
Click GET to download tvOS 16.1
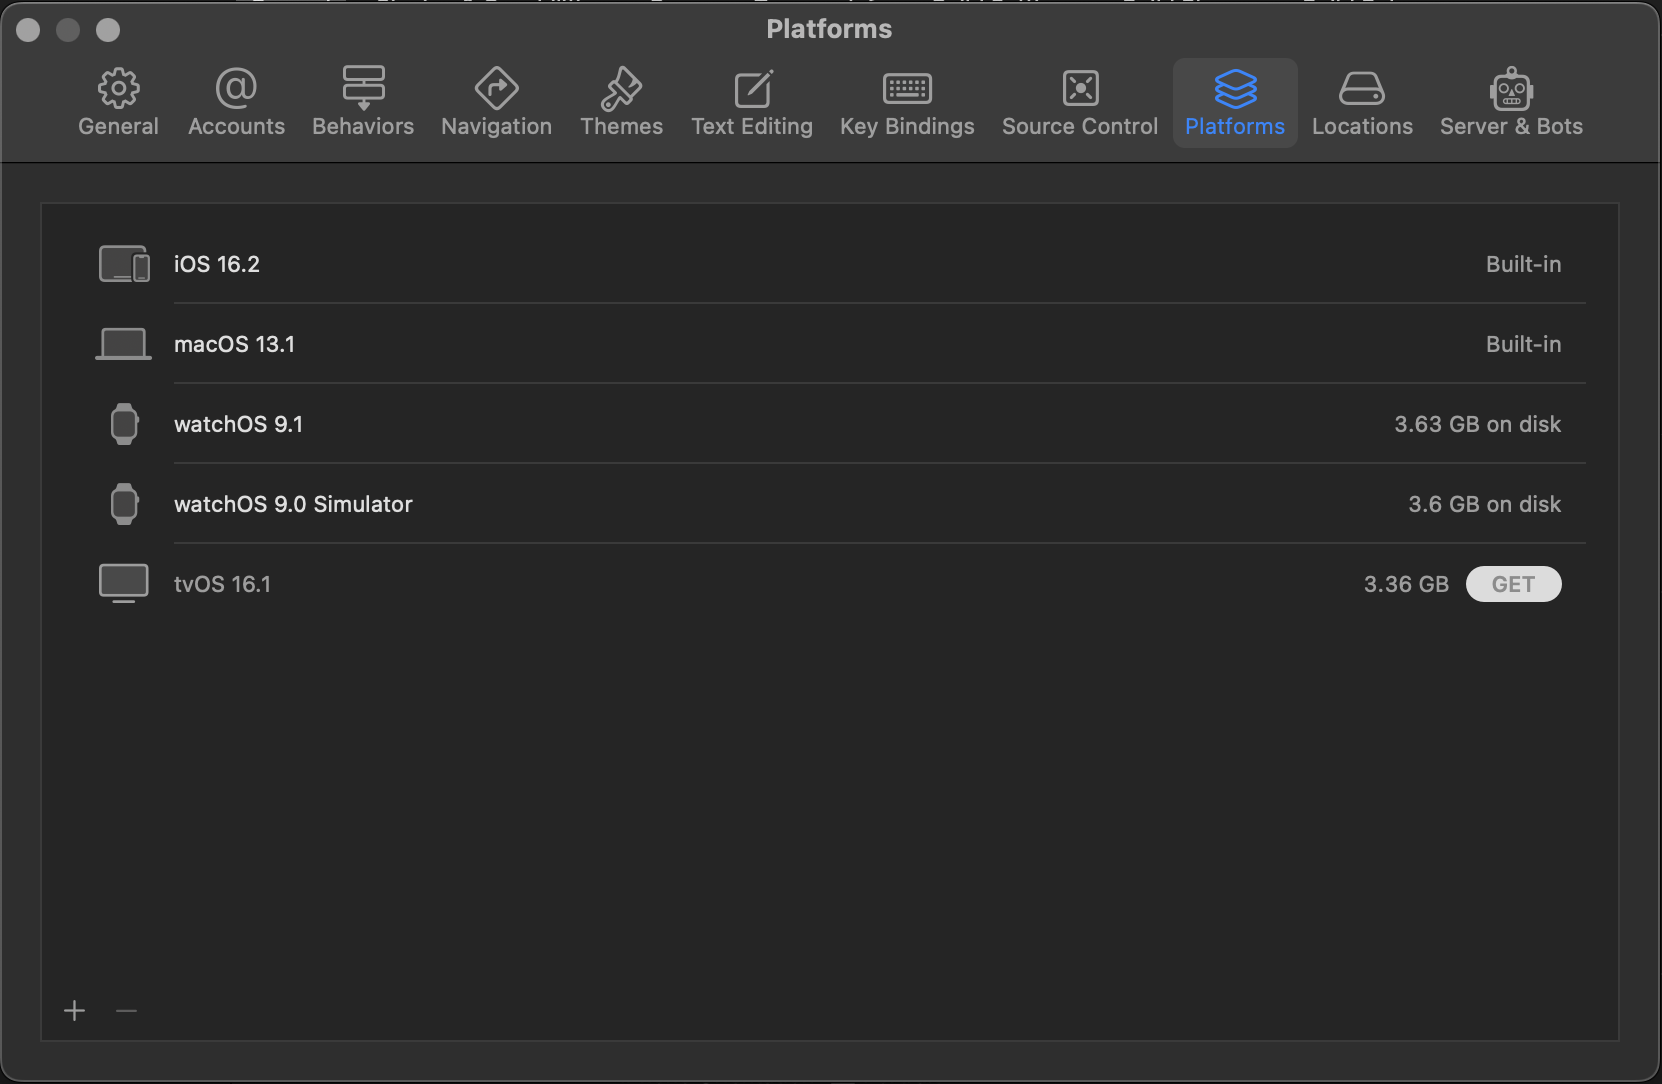1513,584
